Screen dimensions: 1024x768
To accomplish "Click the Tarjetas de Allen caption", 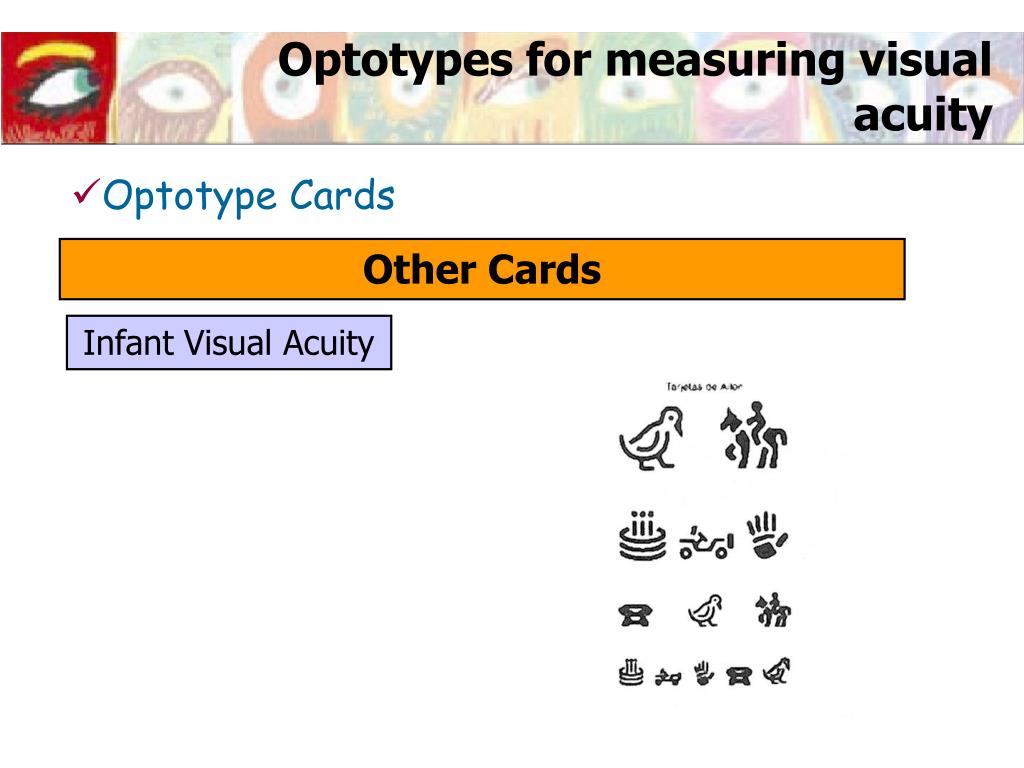I will point(704,387).
